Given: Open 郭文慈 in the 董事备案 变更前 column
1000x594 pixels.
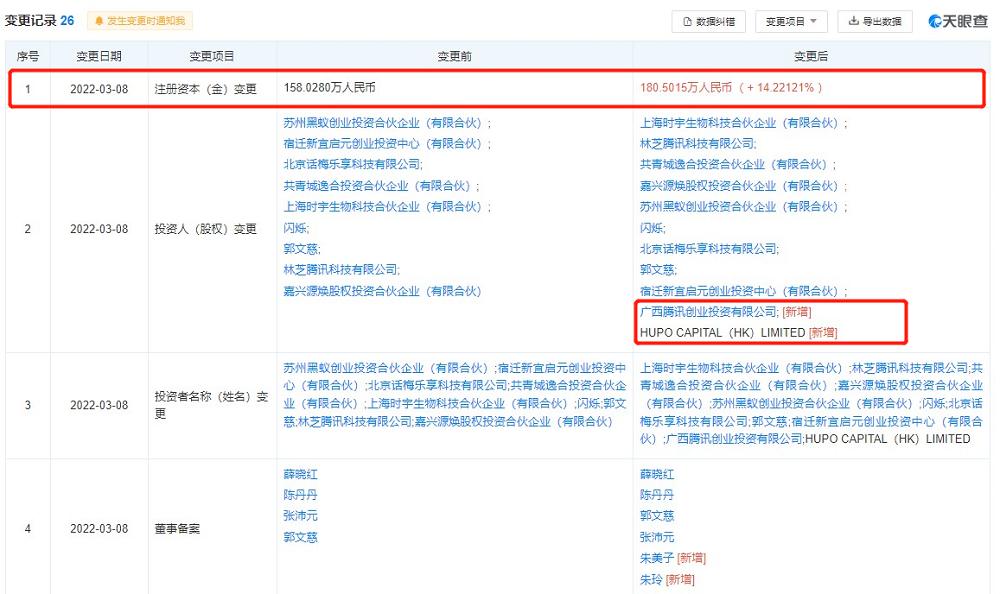Looking at the screenshot, I should (x=300, y=537).
